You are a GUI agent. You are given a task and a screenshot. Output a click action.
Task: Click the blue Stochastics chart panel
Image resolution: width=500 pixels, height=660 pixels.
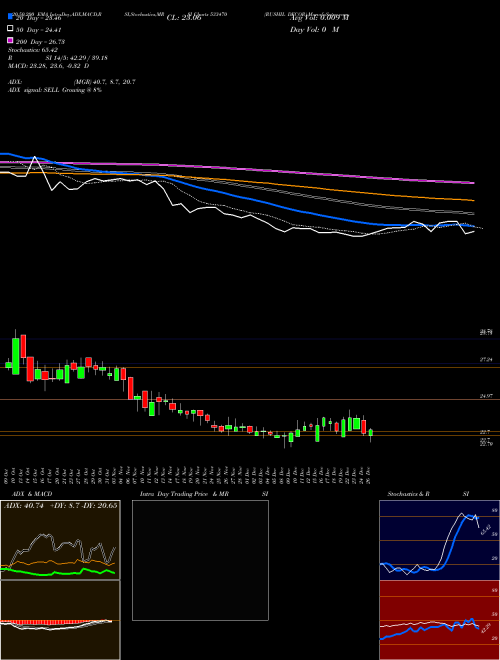click(439, 540)
